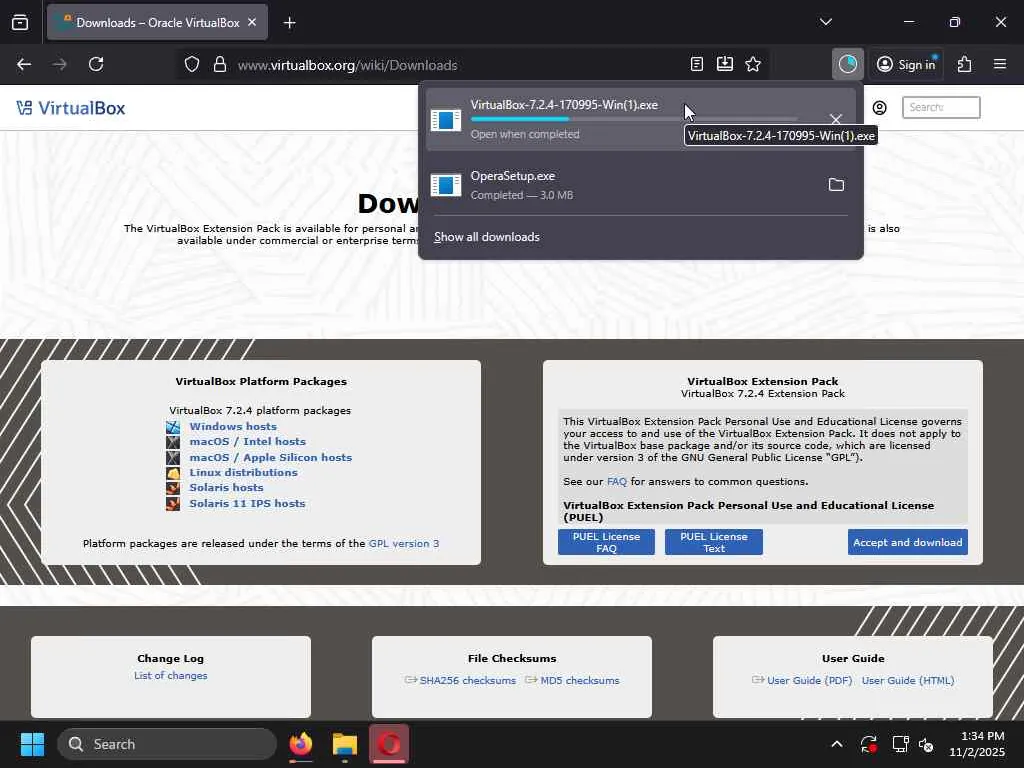Click the PUEL License Text button

pyautogui.click(x=714, y=542)
